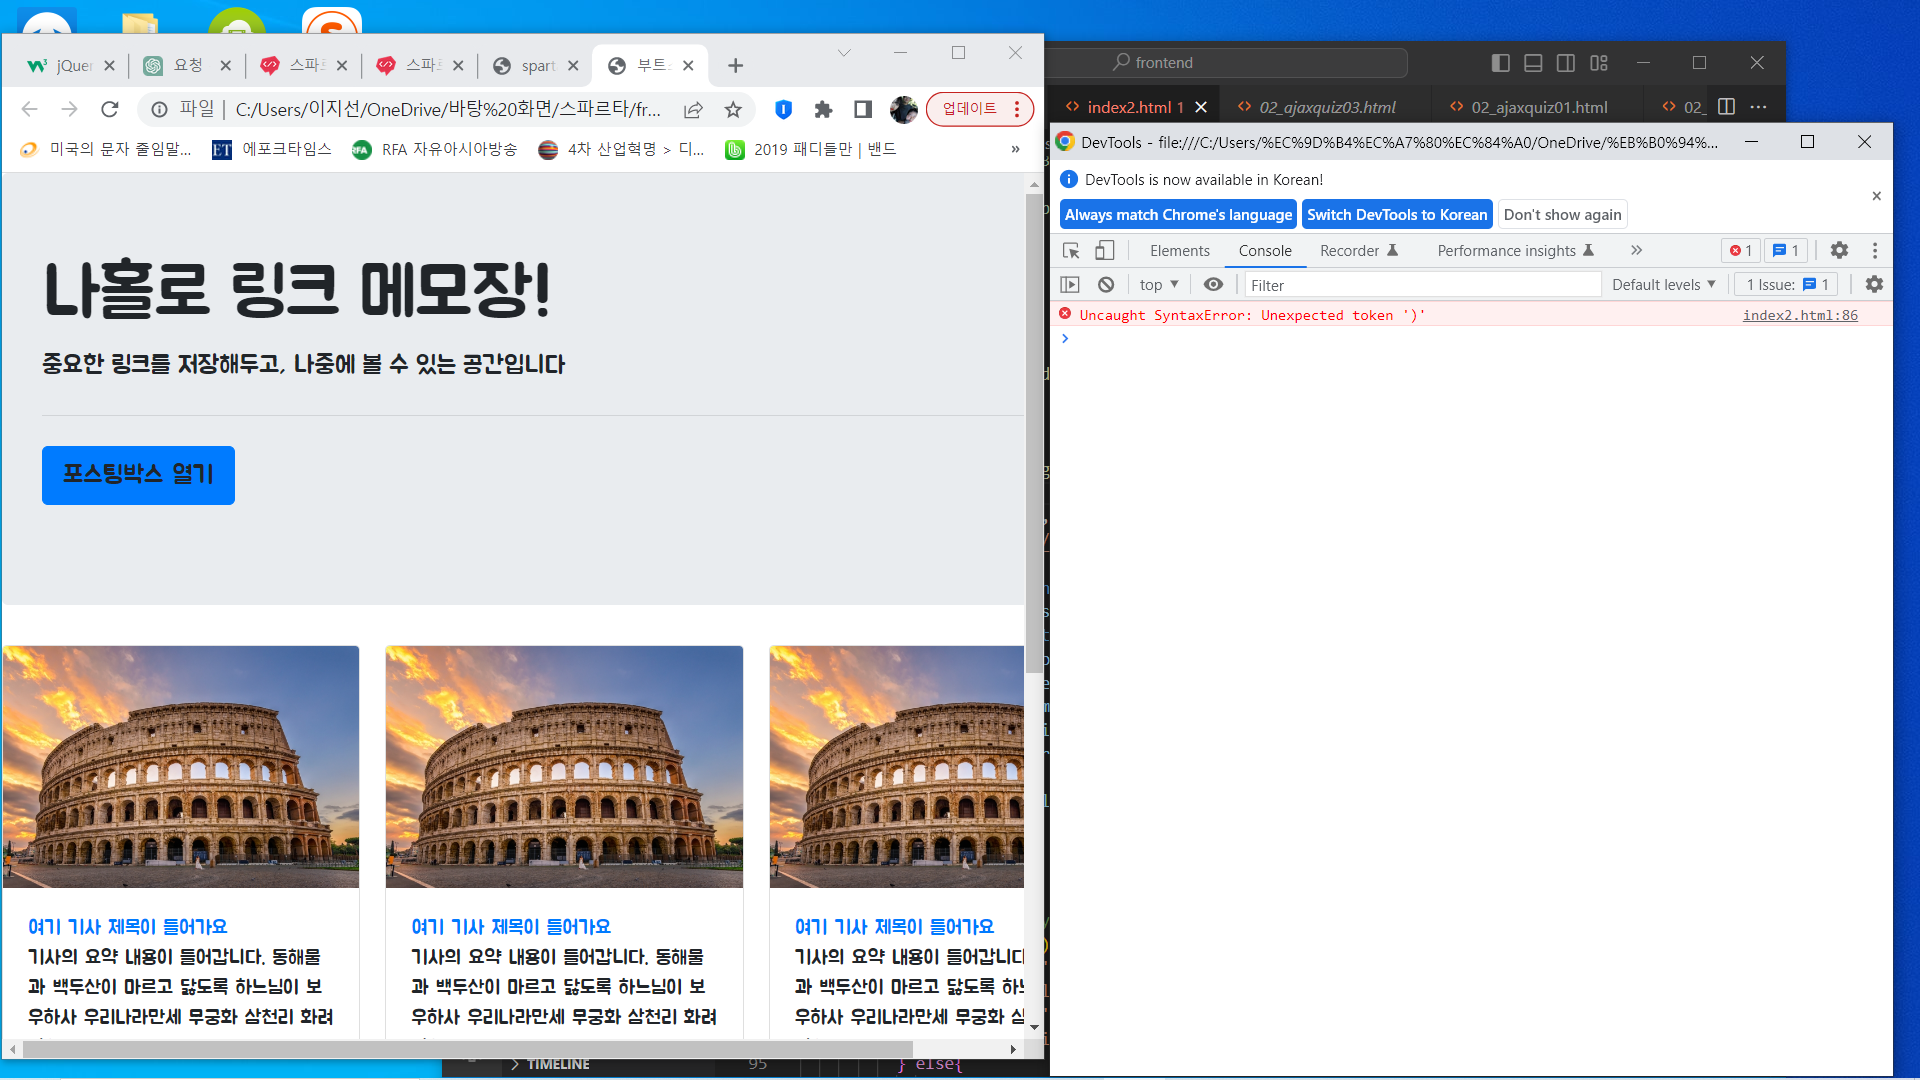Image resolution: width=1920 pixels, height=1080 pixels.
Task: Toggle the Chrome side panel icon
Action: pyautogui.click(x=863, y=109)
